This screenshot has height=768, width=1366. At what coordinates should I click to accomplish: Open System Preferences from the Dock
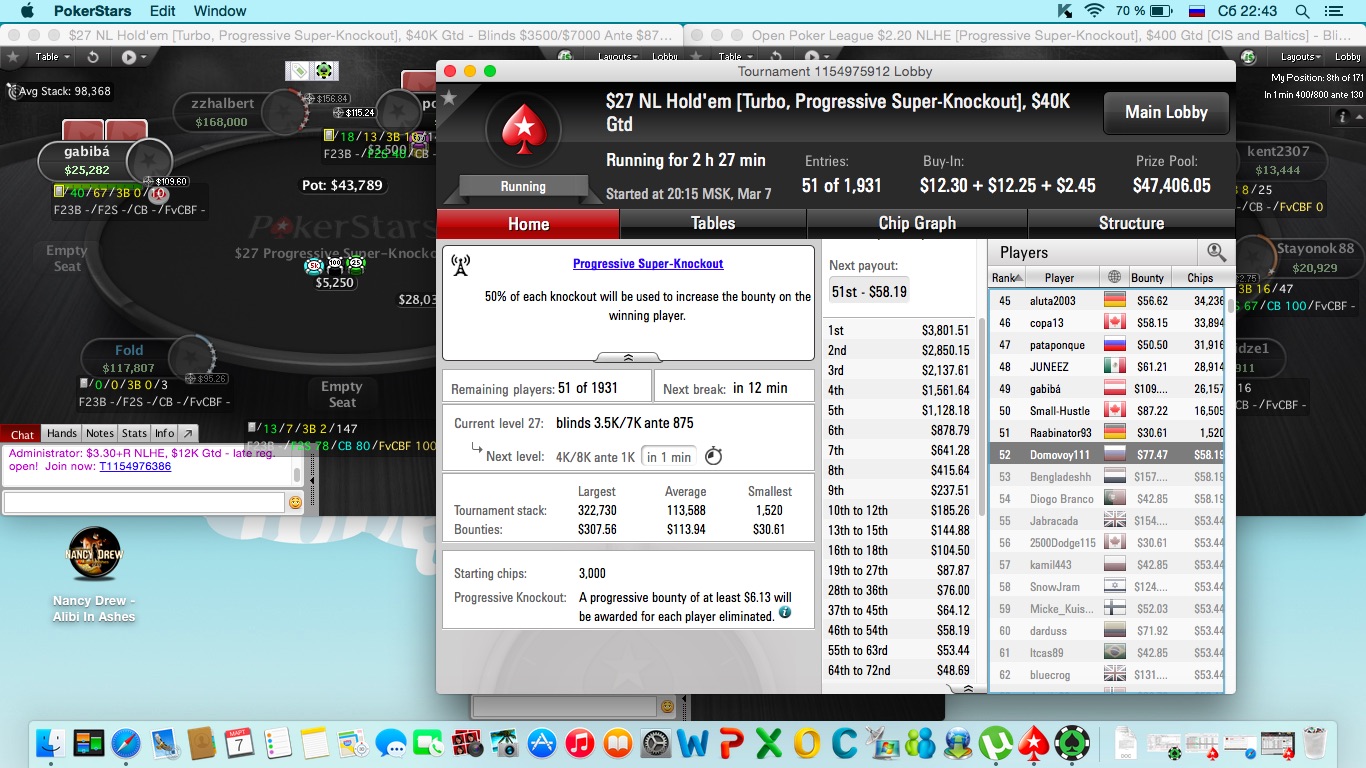(655, 743)
